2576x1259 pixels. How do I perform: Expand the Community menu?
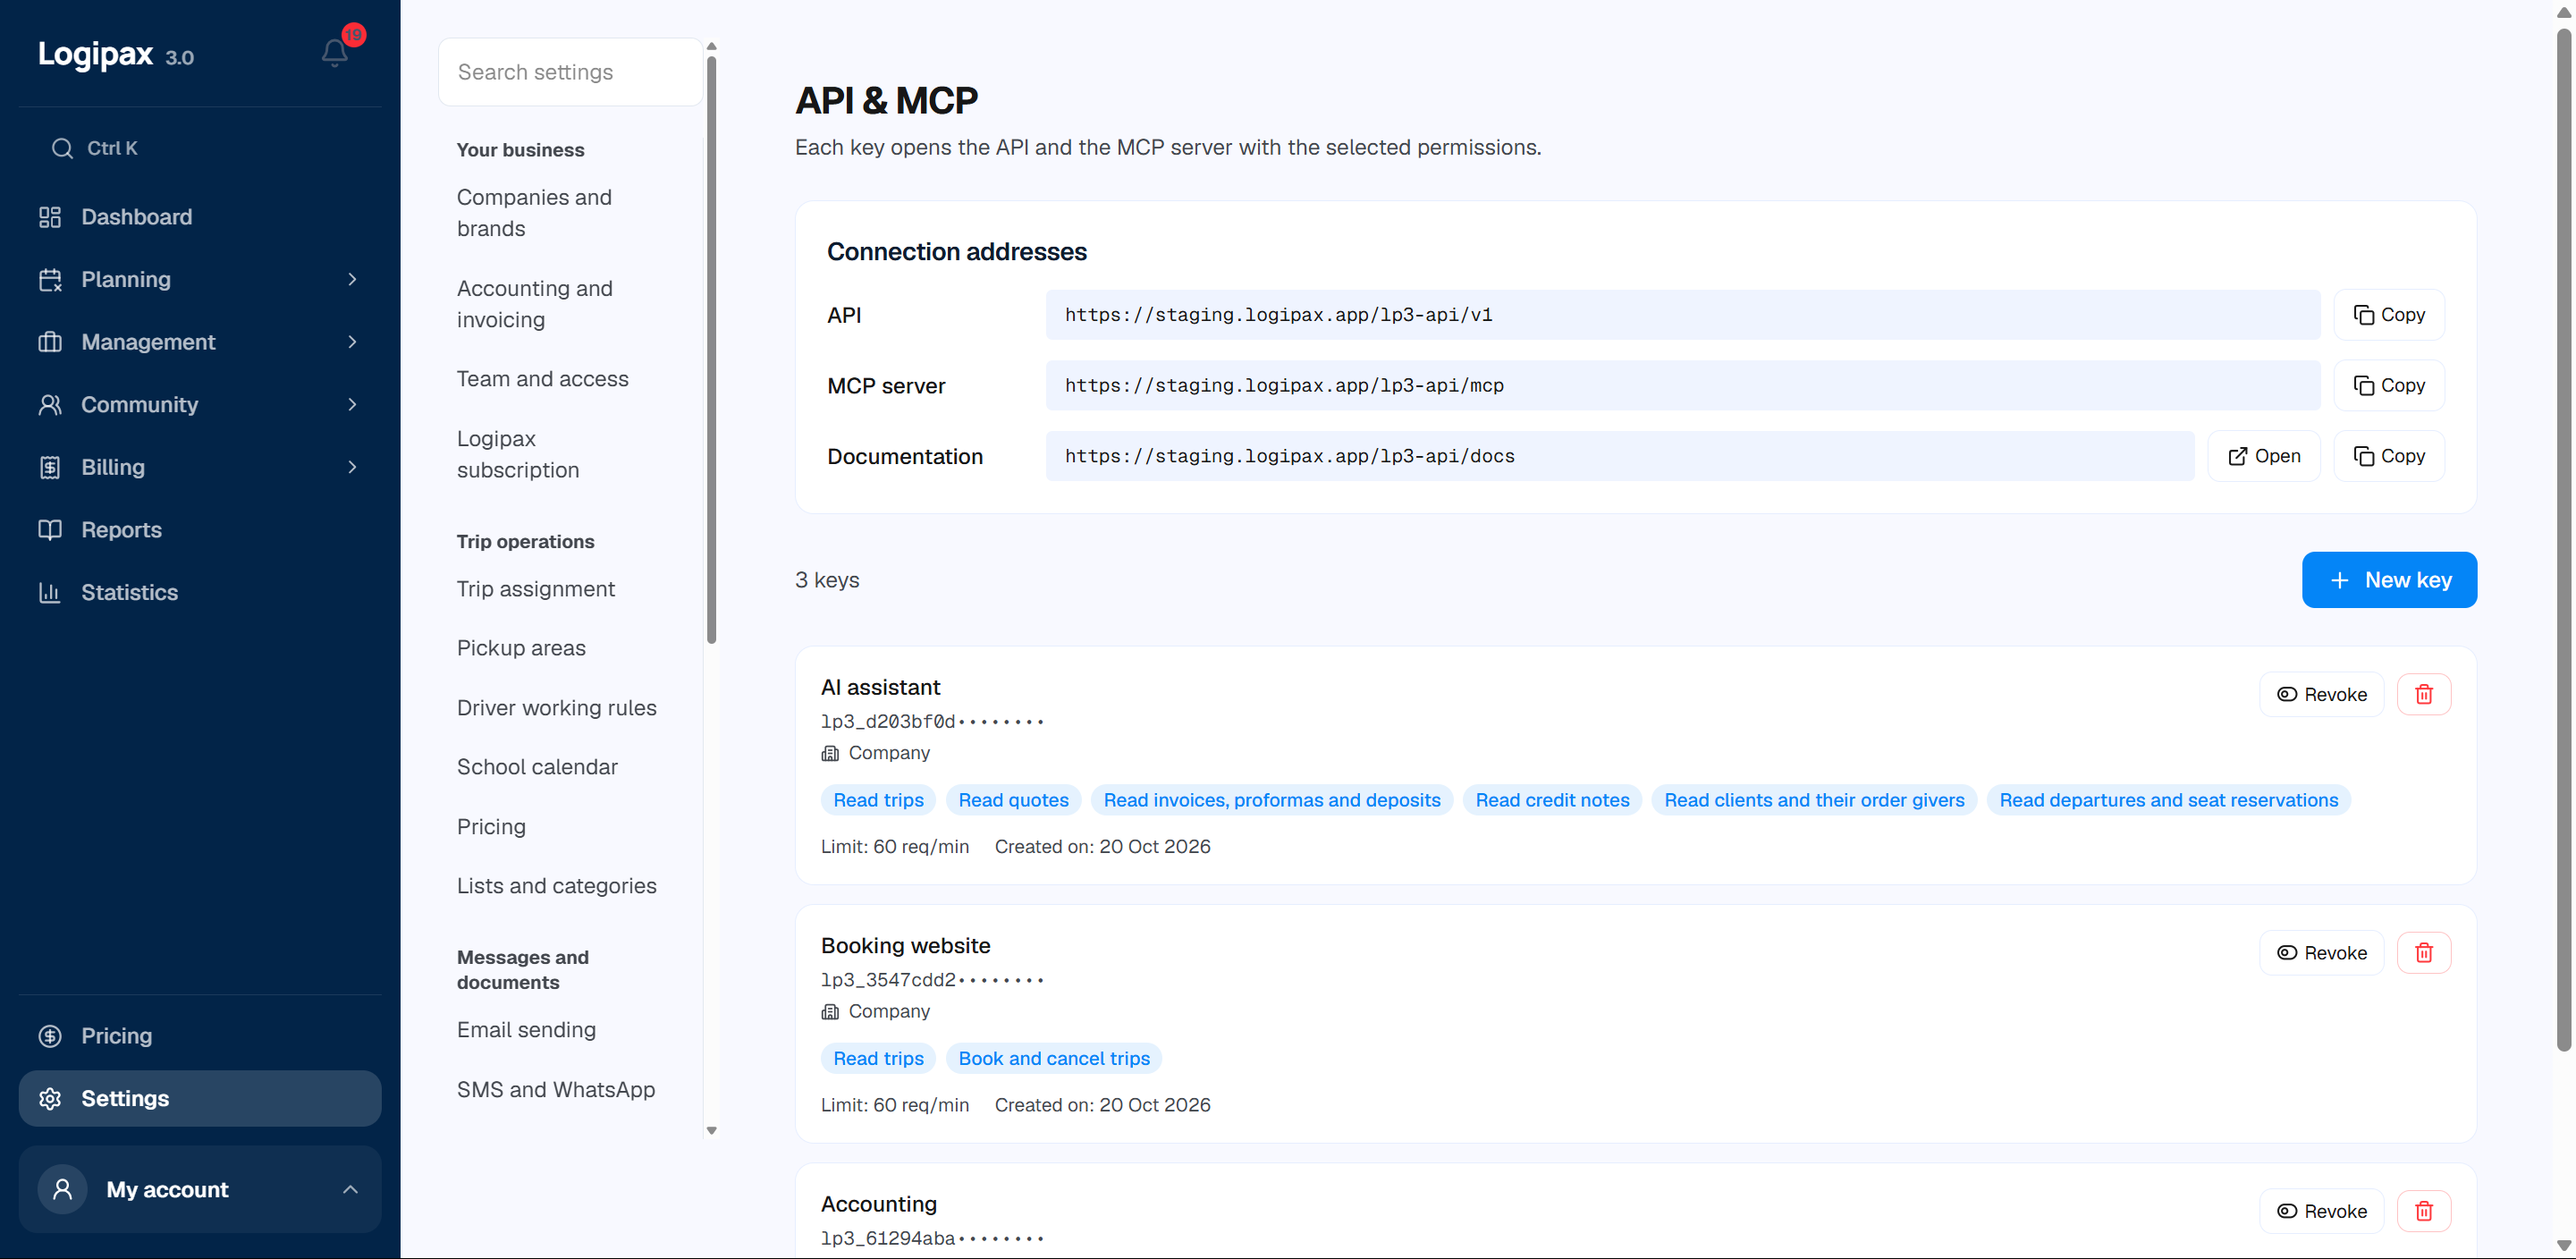point(199,405)
